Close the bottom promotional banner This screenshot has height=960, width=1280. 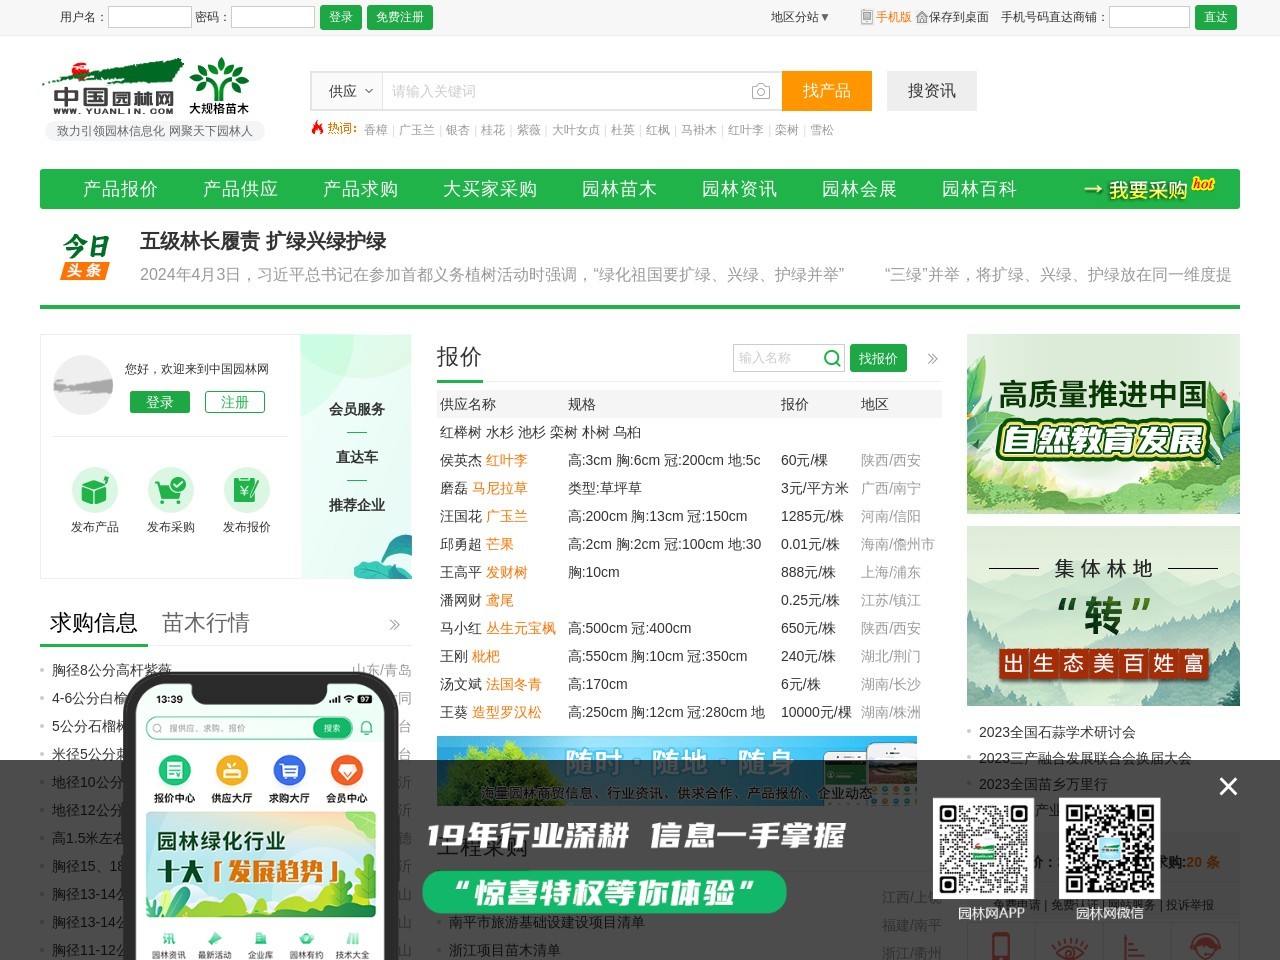[x=1228, y=787]
